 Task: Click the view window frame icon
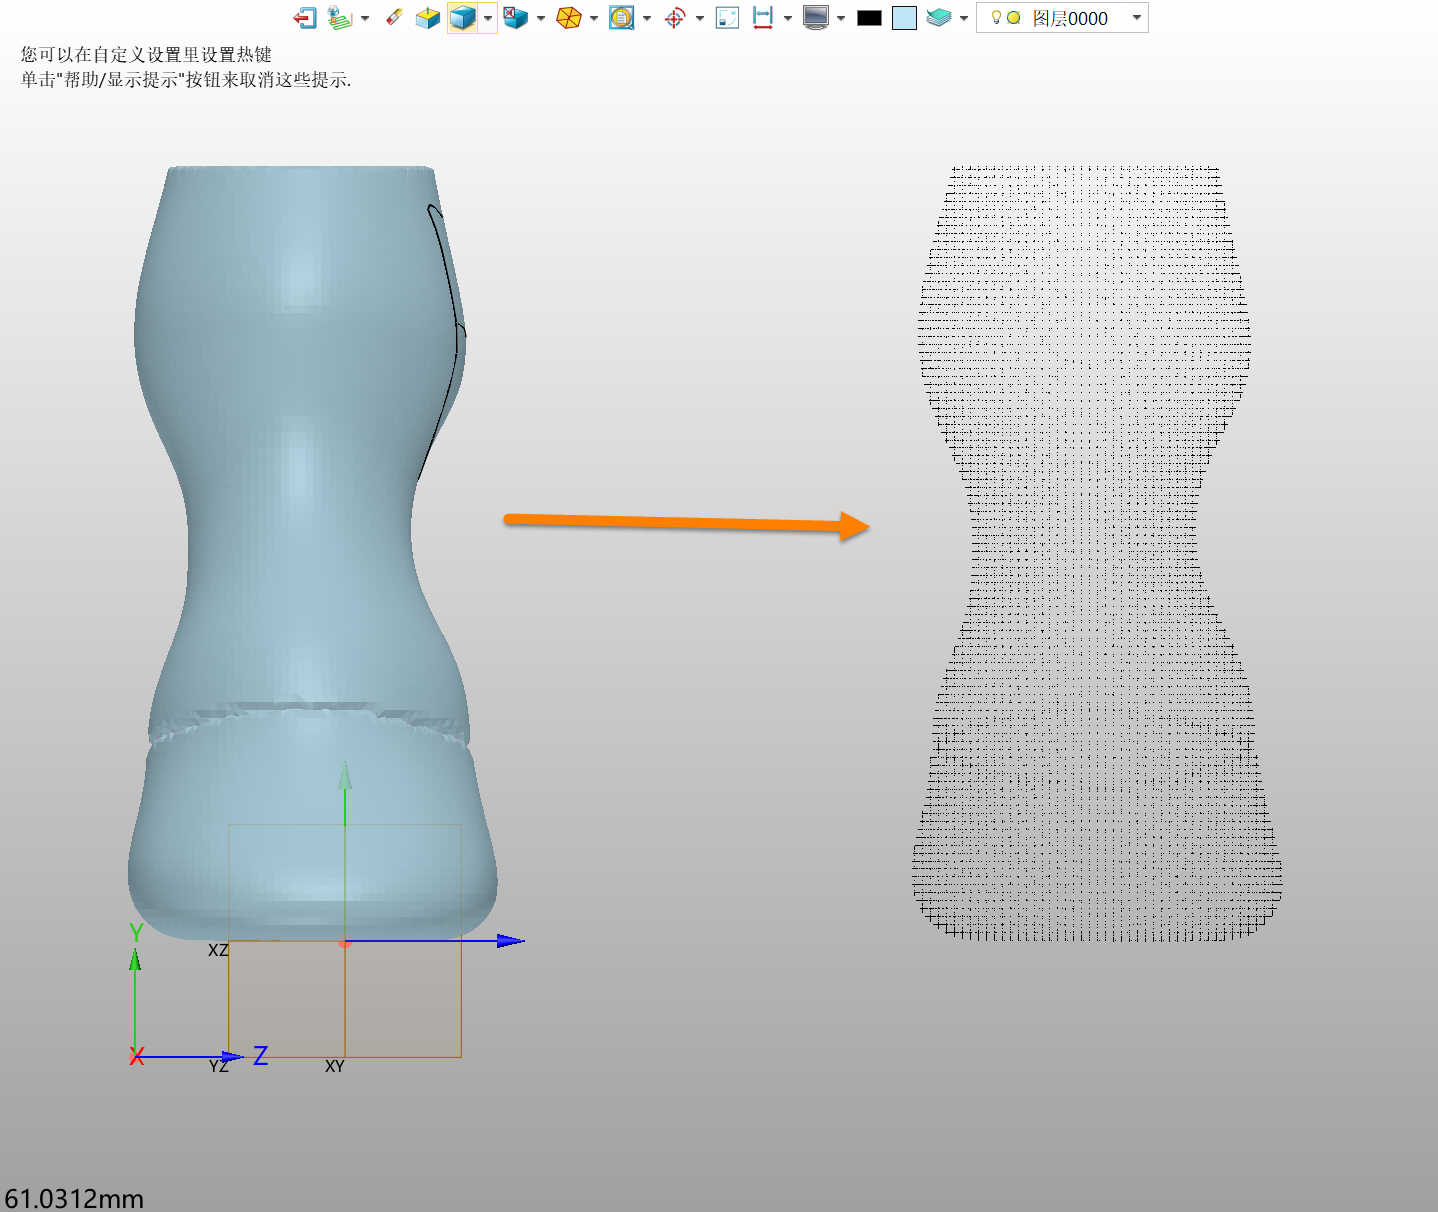tap(728, 18)
